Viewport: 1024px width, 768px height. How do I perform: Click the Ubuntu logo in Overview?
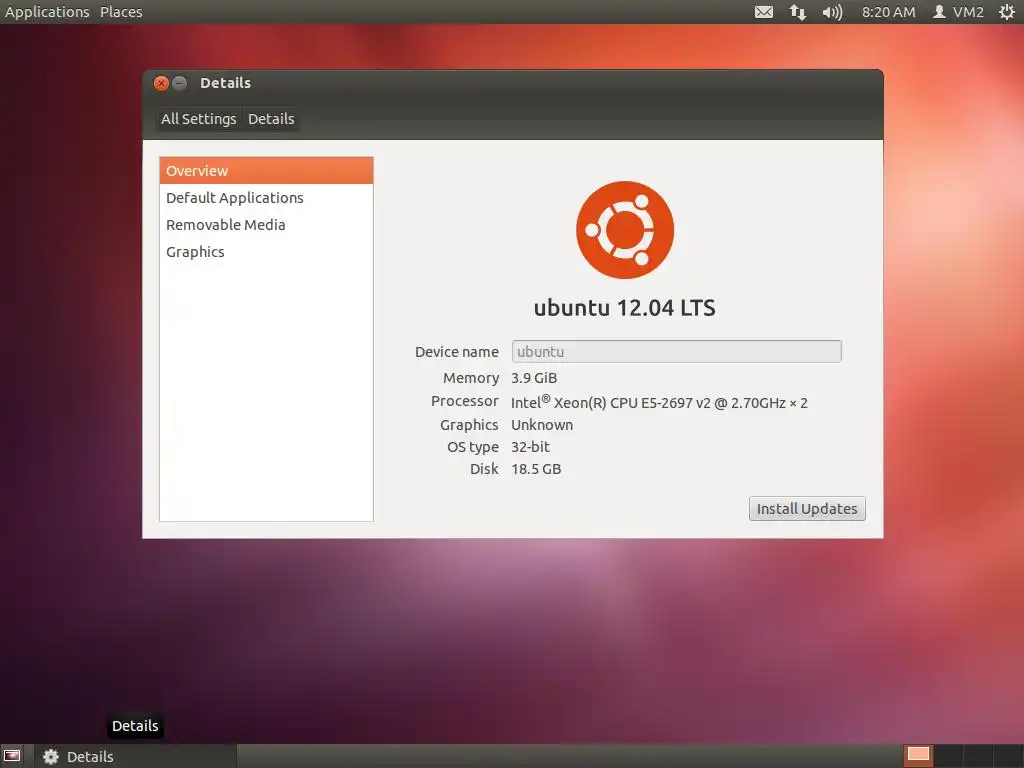(625, 230)
